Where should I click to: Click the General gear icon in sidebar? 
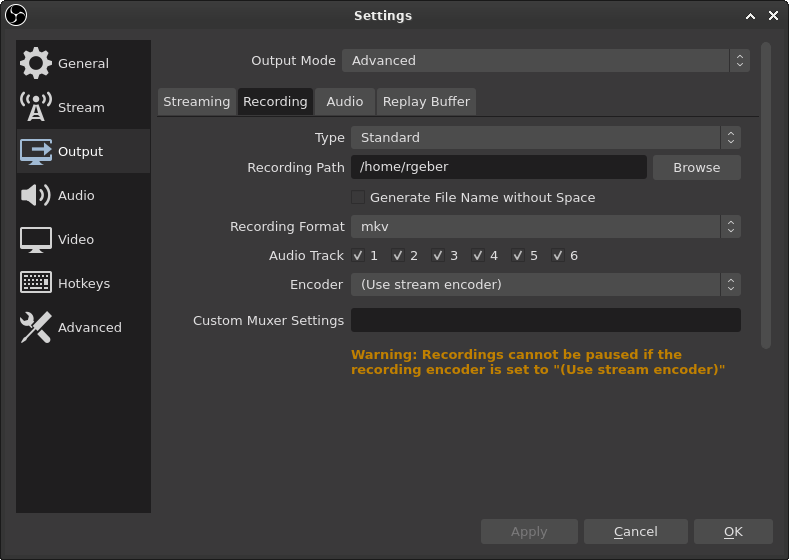(36, 63)
